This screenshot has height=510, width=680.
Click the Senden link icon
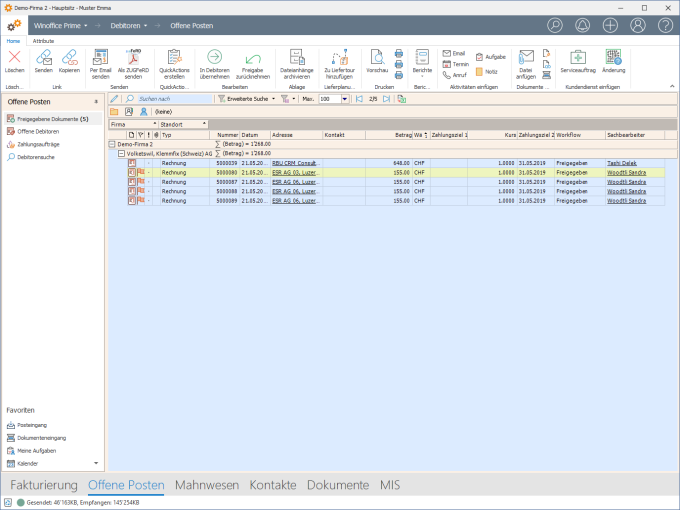43,57
